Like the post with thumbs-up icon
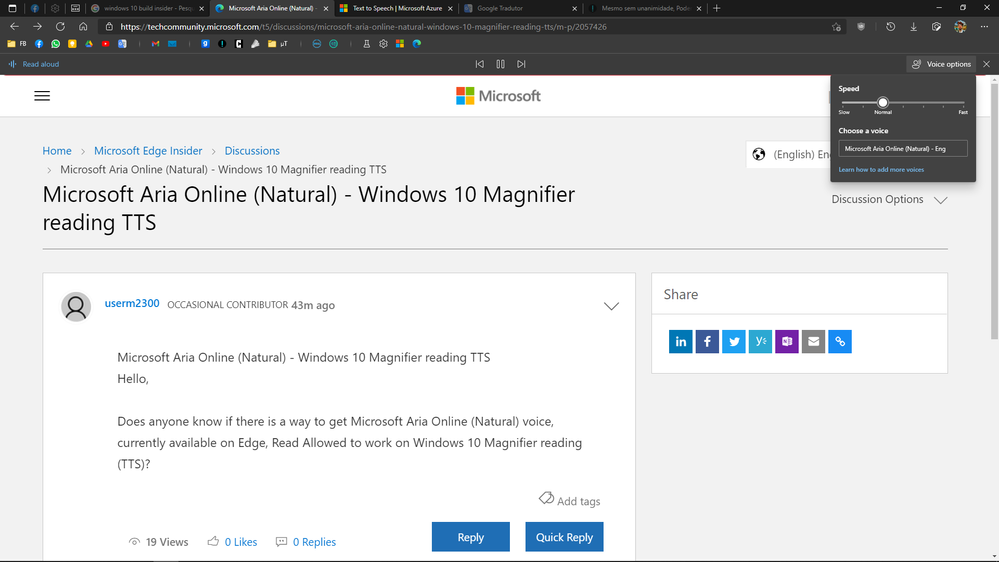 [213, 541]
